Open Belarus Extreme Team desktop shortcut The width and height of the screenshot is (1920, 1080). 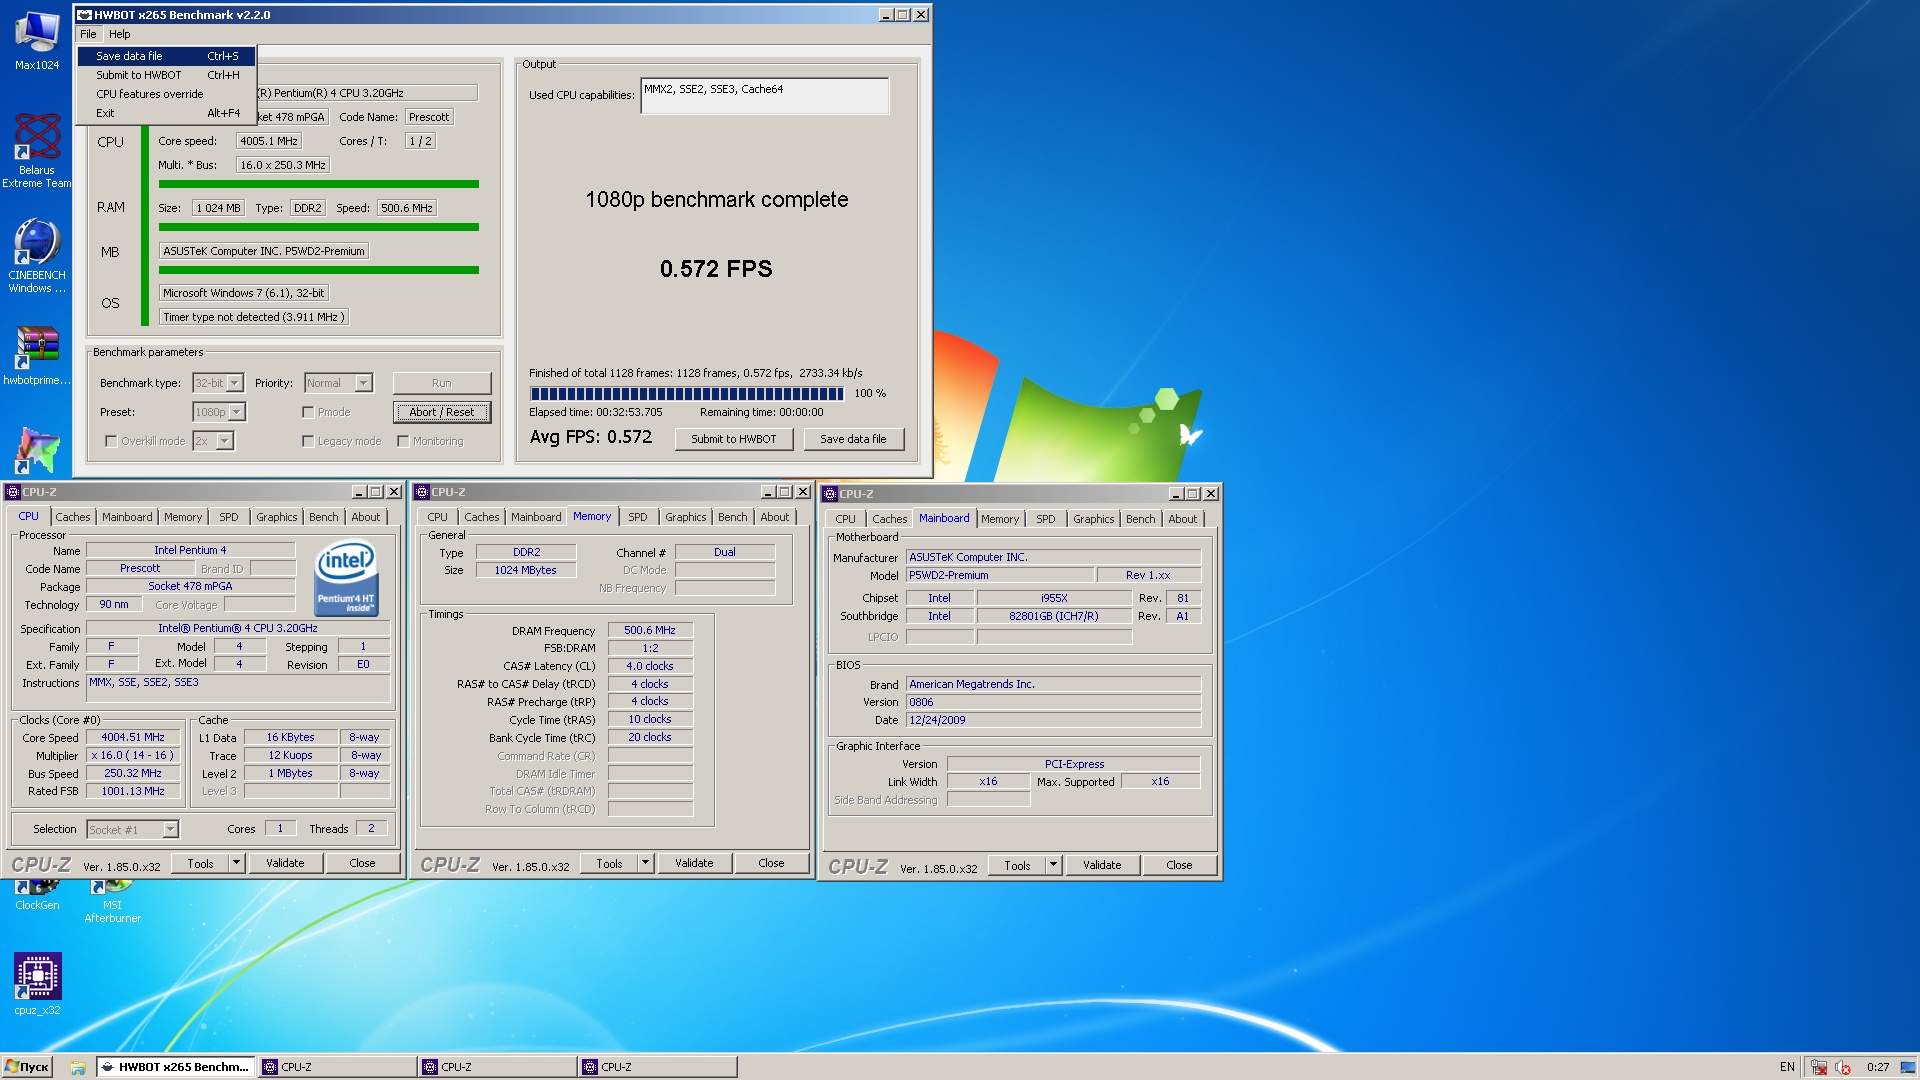pyautogui.click(x=37, y=150)
